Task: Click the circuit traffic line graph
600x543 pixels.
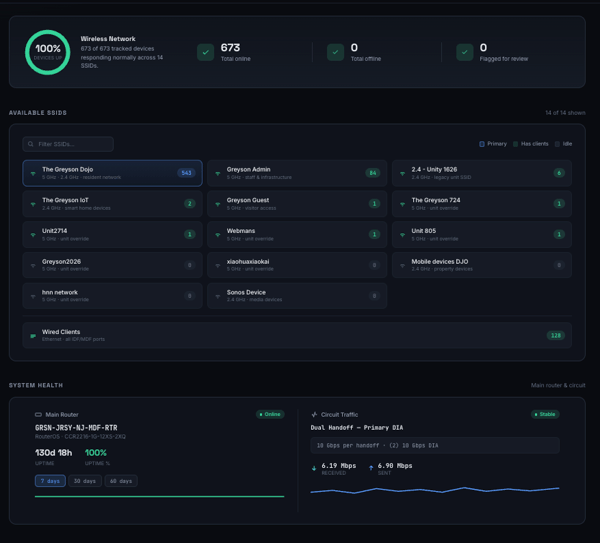Action: [x=435, y=490]
